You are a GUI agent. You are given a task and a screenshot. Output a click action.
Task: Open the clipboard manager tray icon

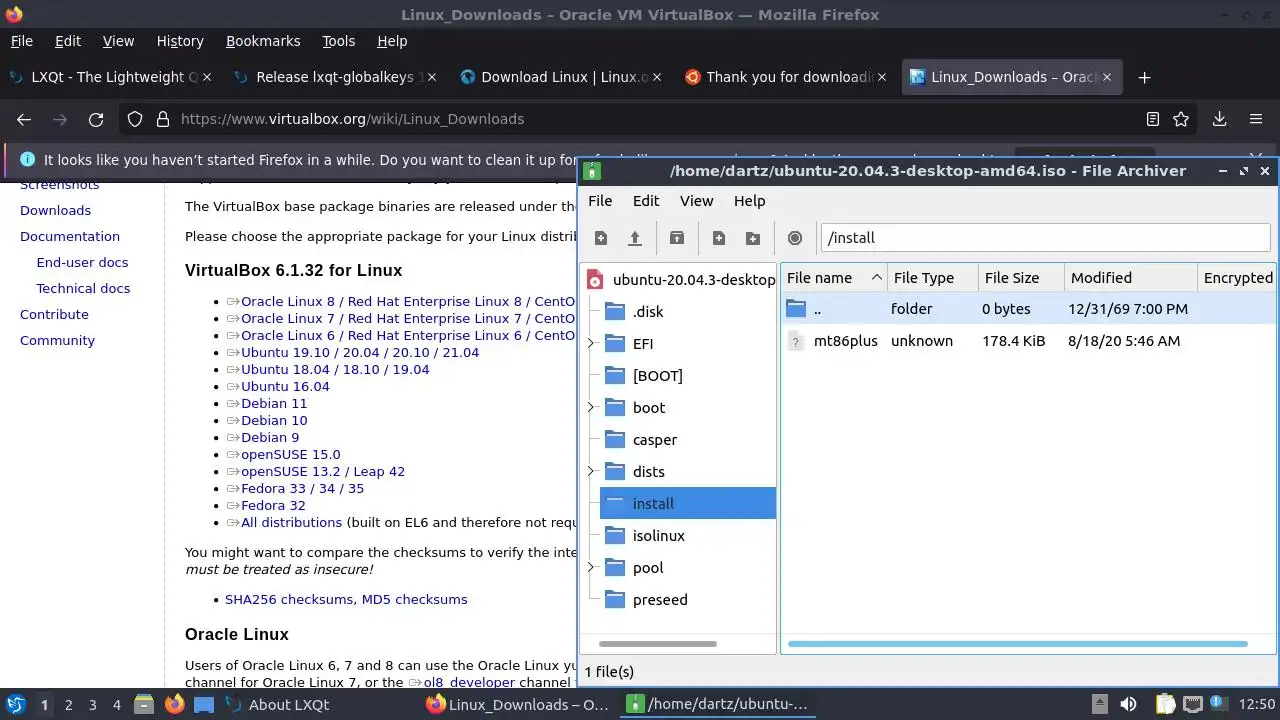tap(1165, 704)
